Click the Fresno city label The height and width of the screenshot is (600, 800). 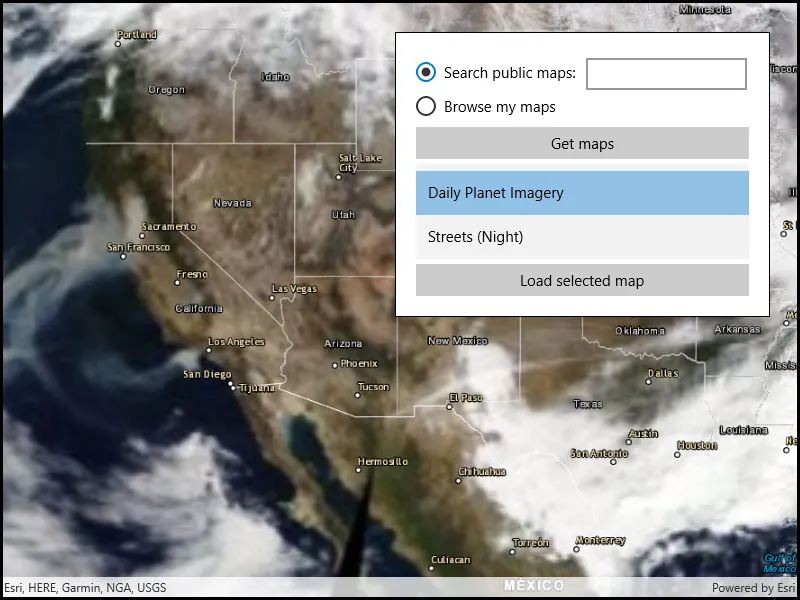(x=192, y=274)
